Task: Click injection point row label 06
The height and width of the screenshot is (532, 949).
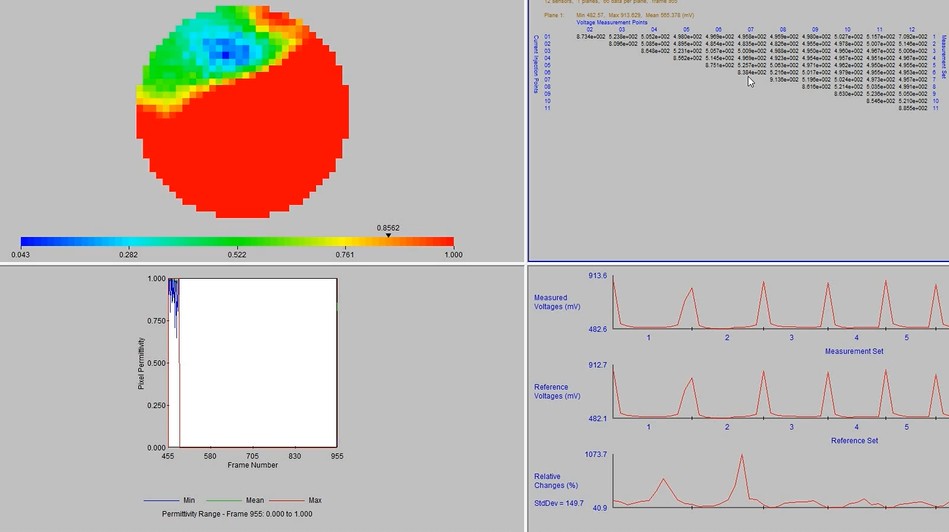Action: 547,73
